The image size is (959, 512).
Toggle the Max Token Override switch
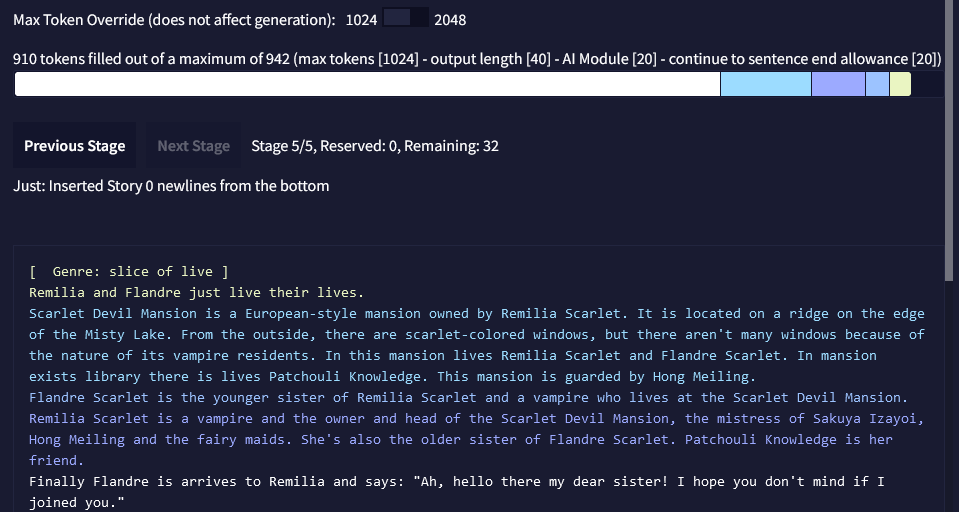coord(405,17)
